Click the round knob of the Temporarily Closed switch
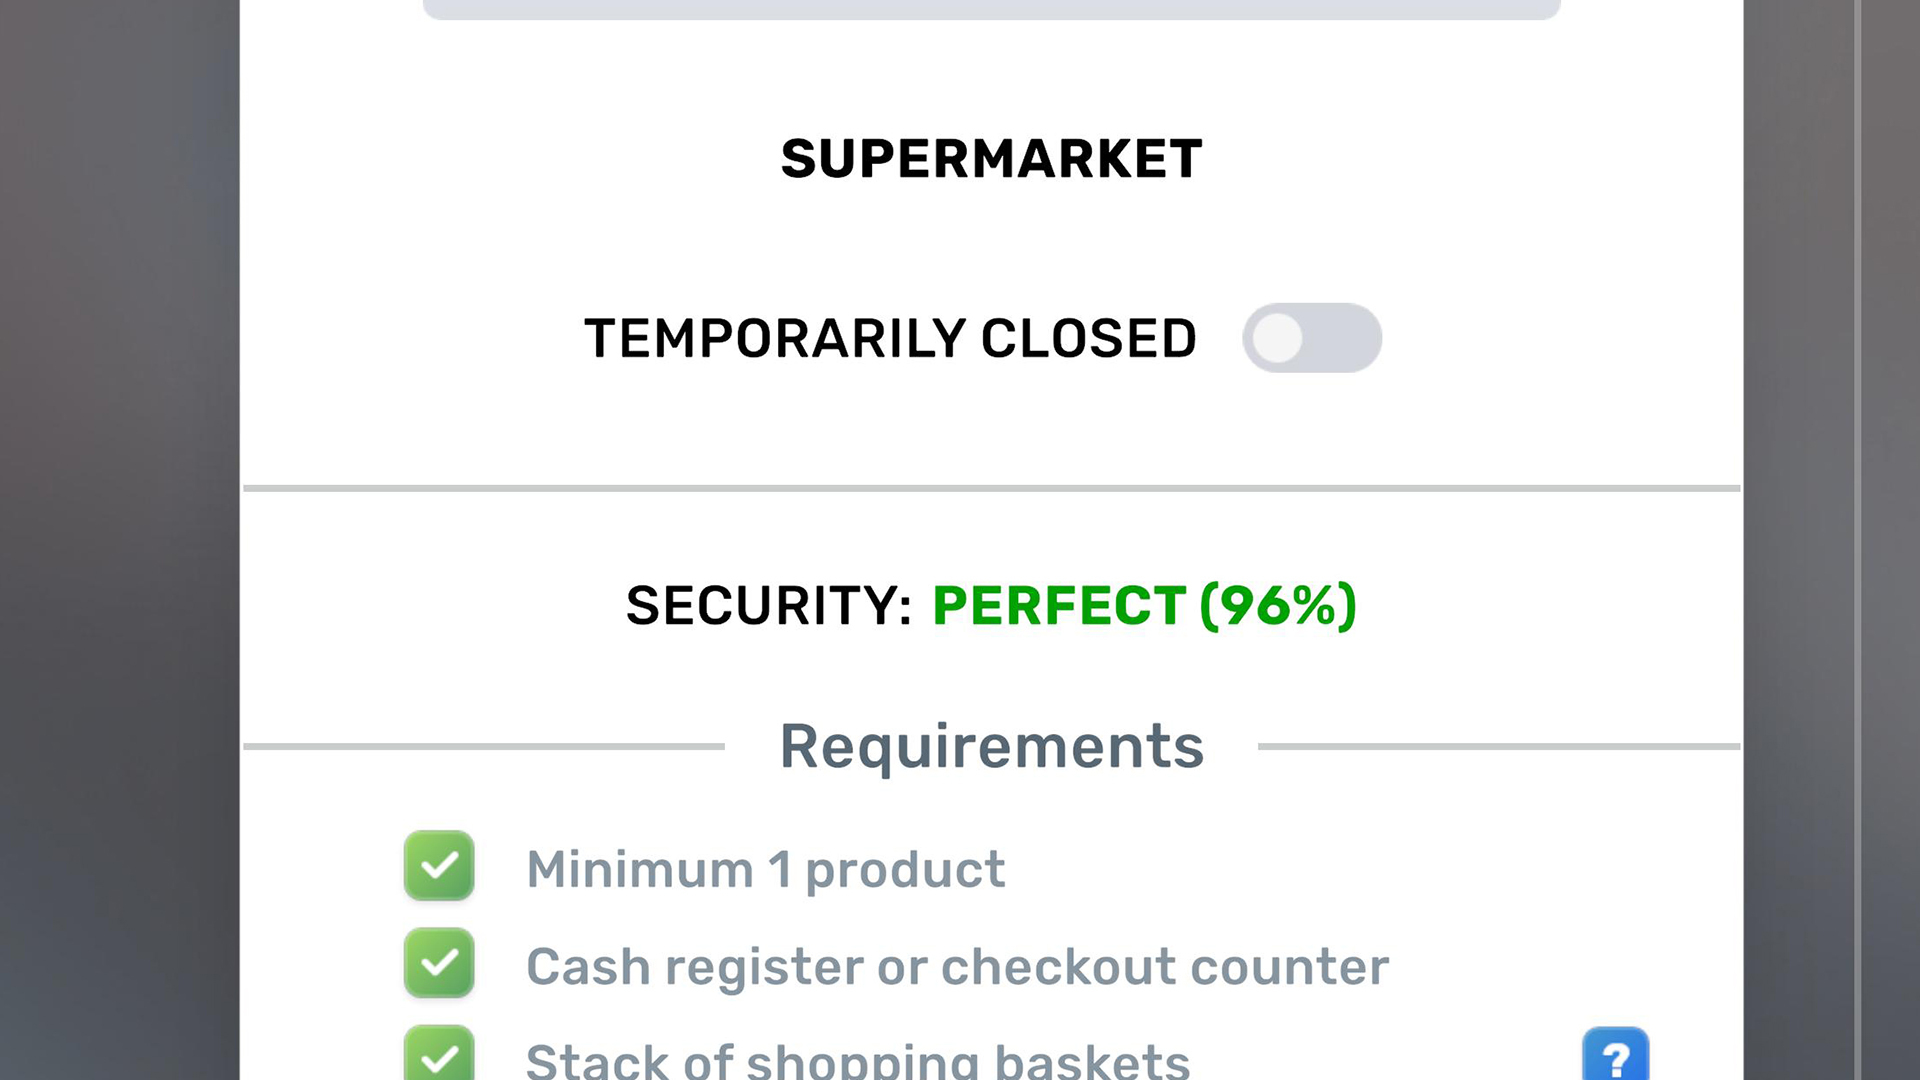Image resolution: width=1920 pixels, height=1080 pixels. click(x=1278, y=338)
